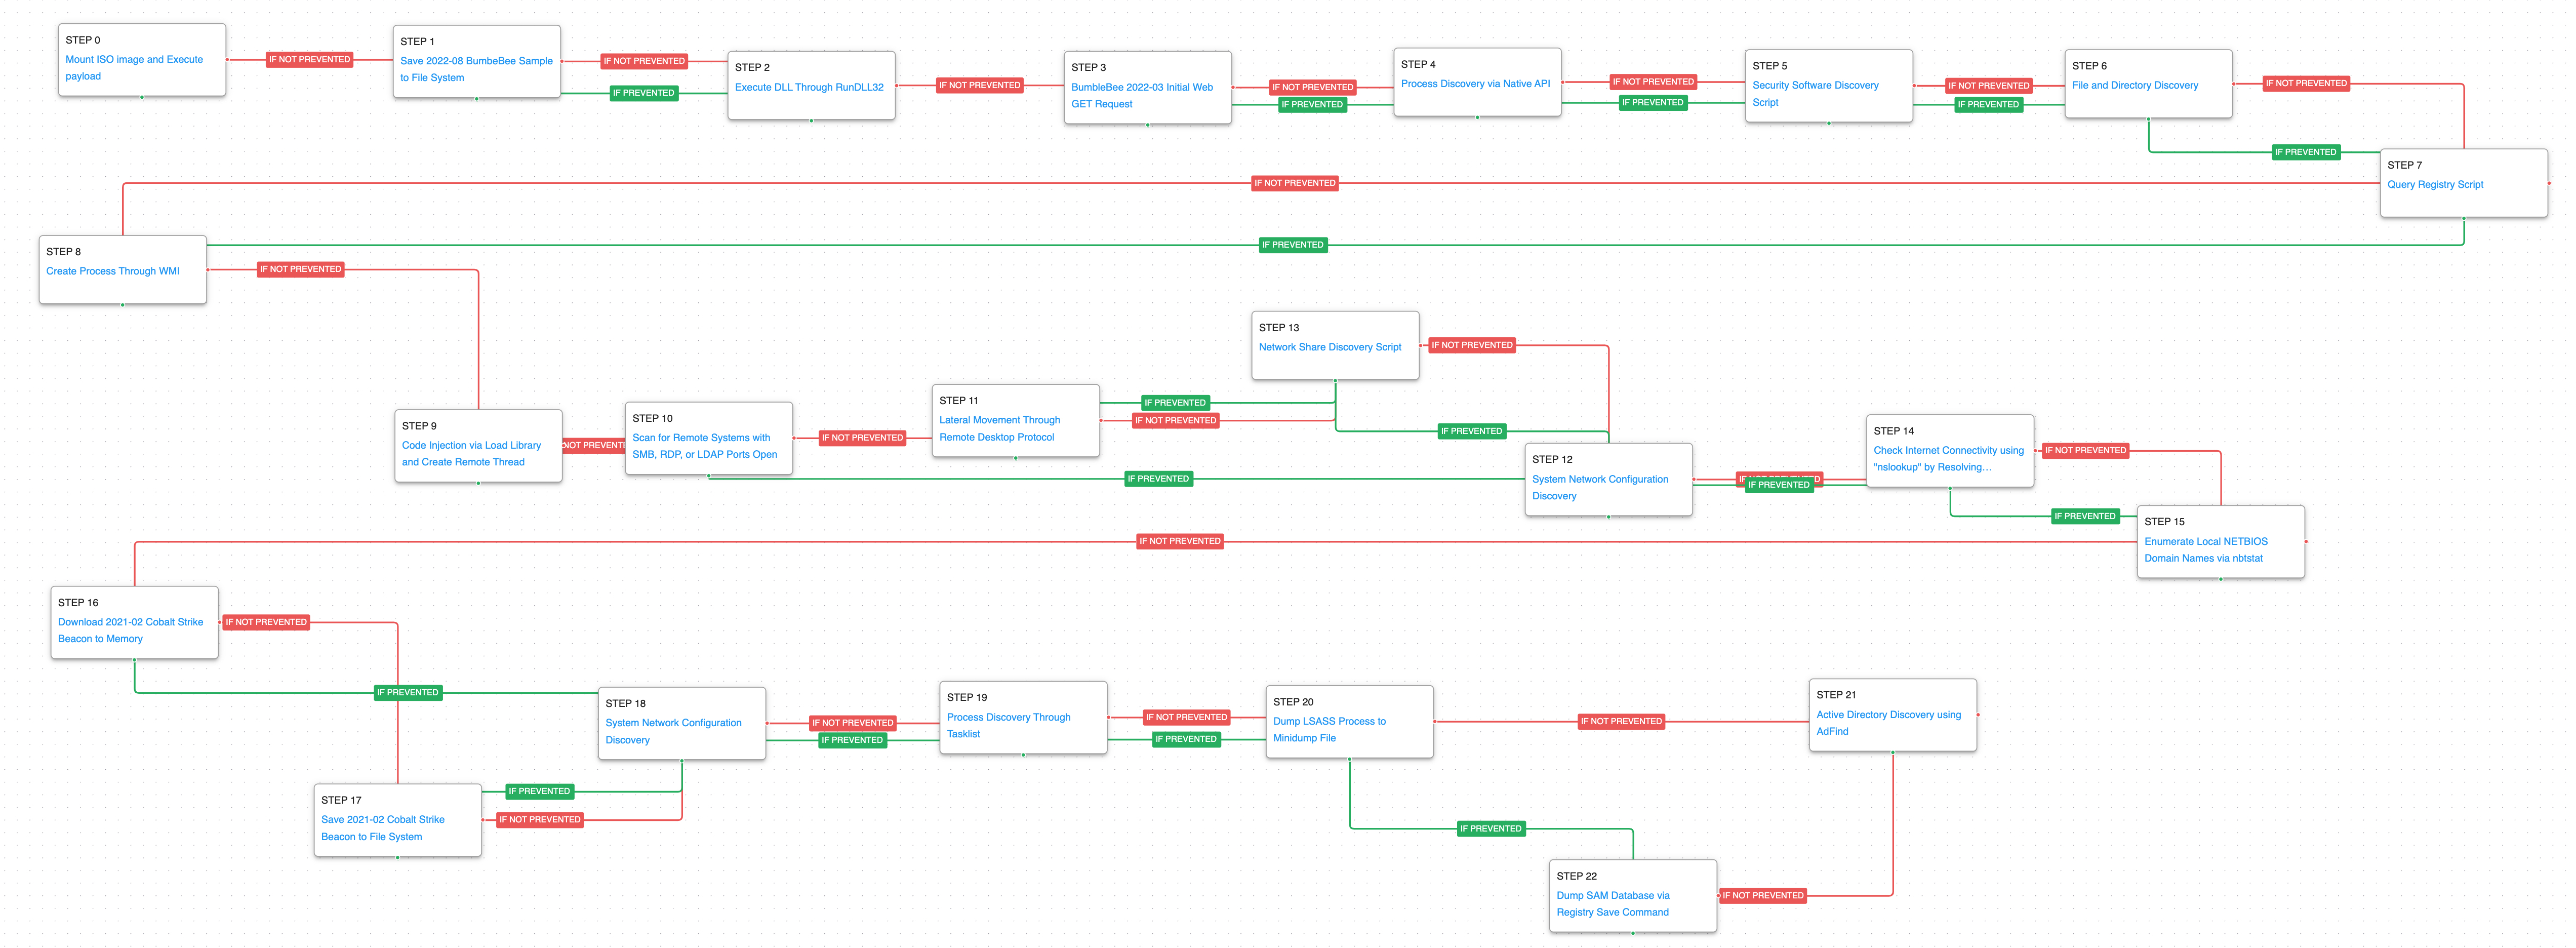Click the Mount ISO image and Execute payload link
Viewport: 2576px width, 948px height.
tap(134, 60)
